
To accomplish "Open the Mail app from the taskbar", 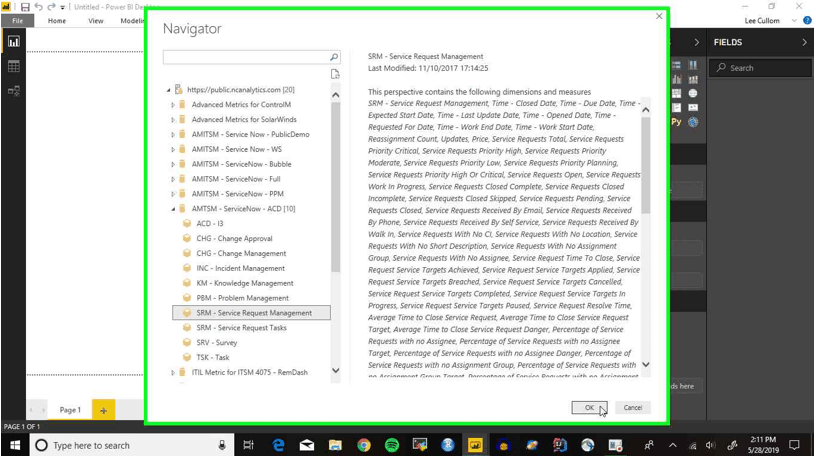I will coord(307,445).
